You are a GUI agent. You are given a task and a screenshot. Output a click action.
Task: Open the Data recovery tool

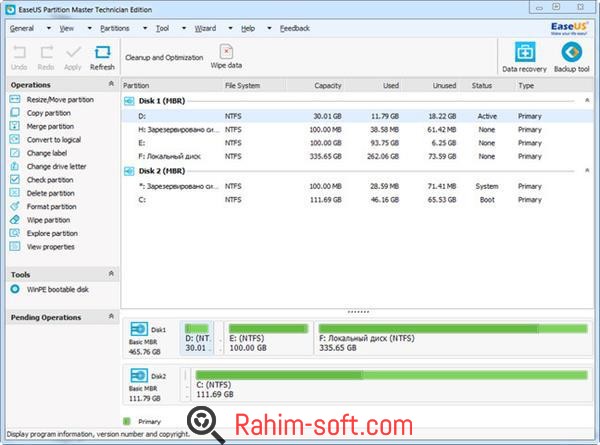coord(524,56)
